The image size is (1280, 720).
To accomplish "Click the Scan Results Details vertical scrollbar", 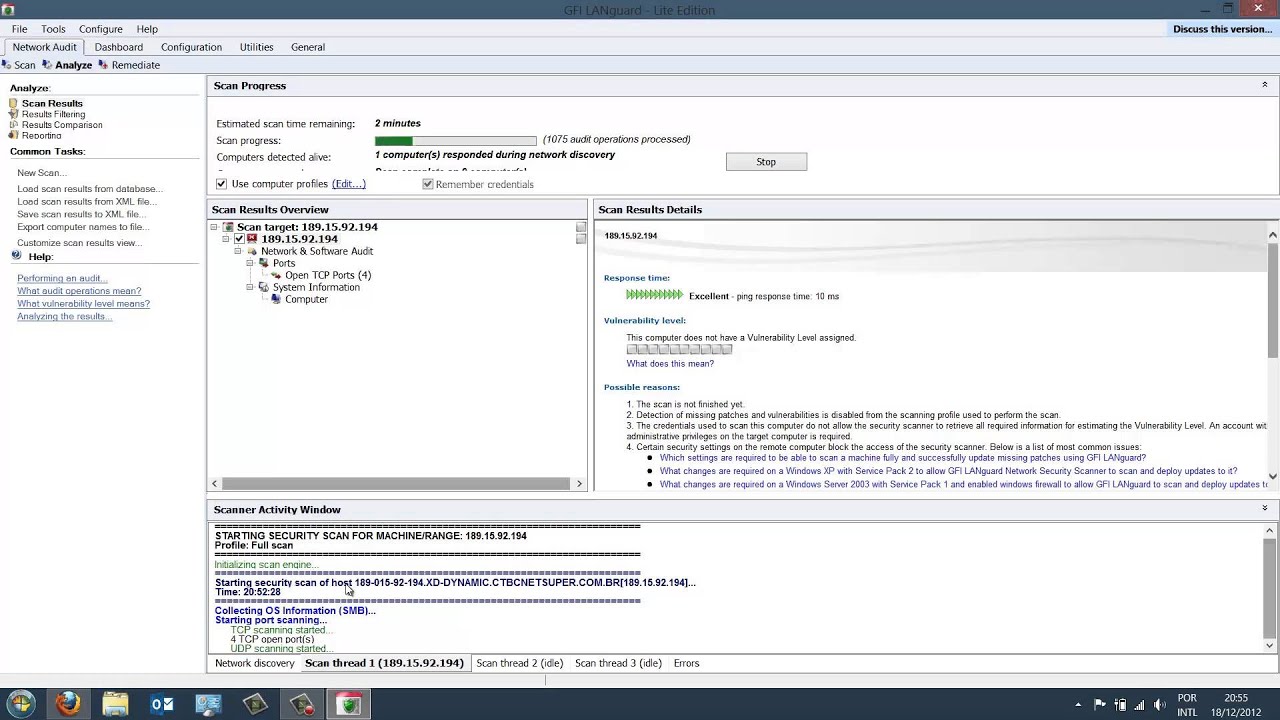I will click(1272, 355).
